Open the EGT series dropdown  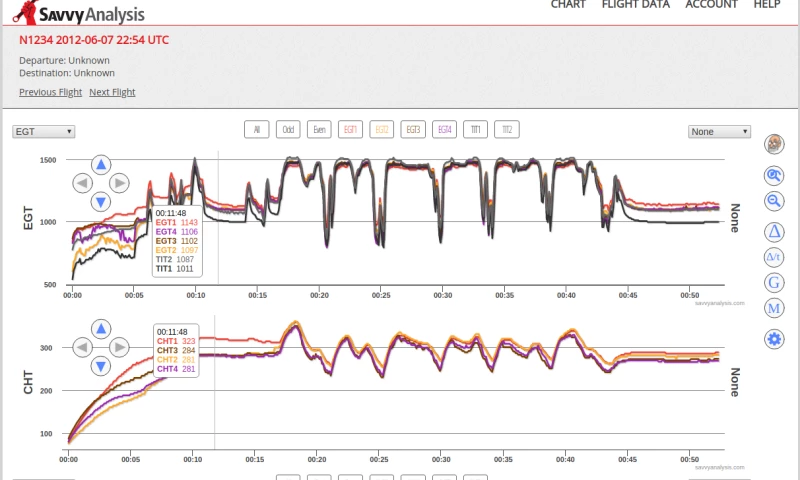point(43,131)
